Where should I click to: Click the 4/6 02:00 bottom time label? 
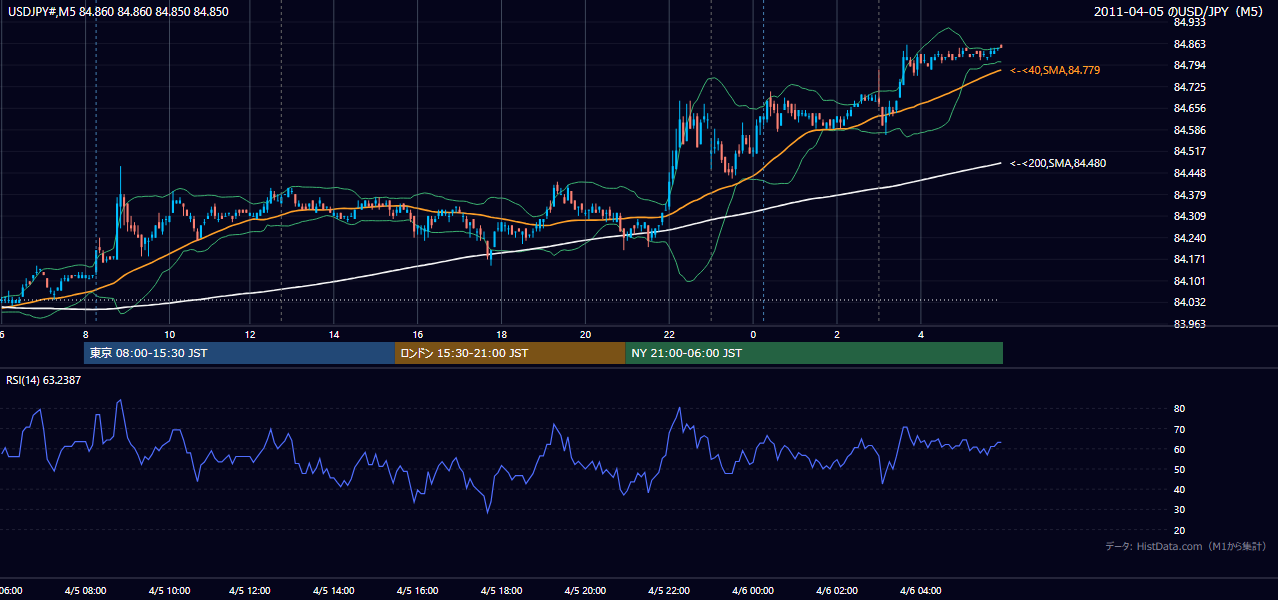[x=835, y=591]
